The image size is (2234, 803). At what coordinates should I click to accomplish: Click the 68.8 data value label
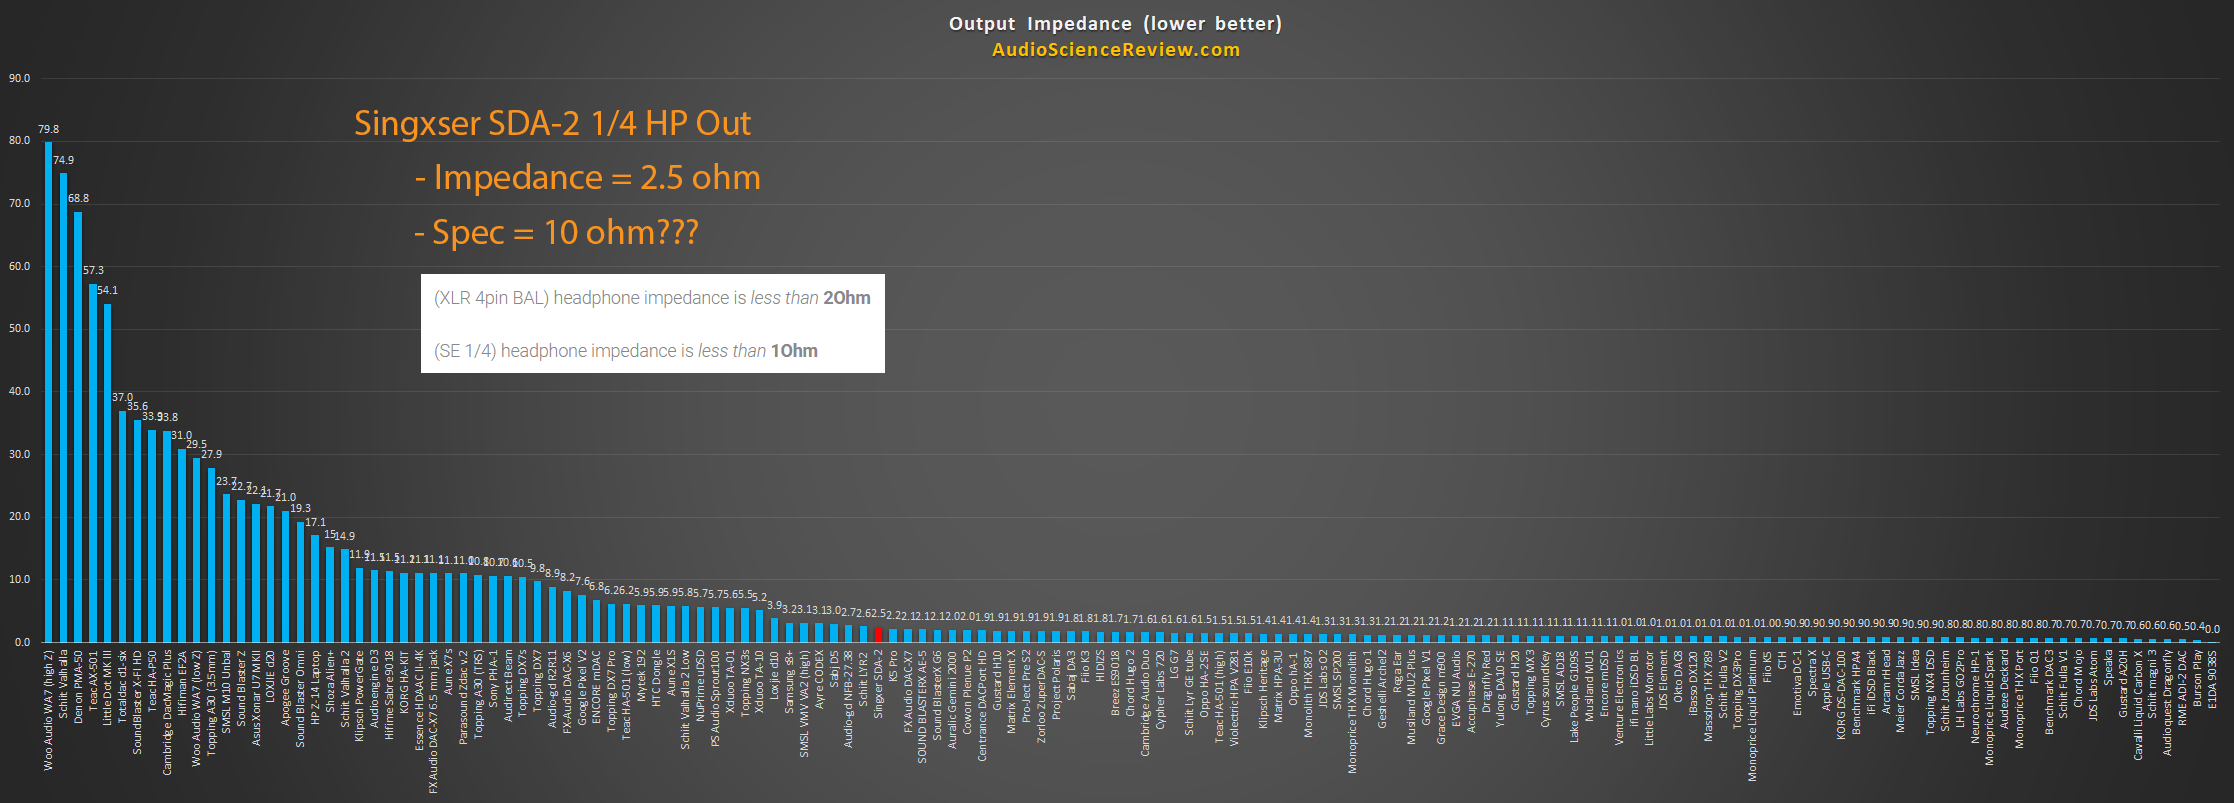coord(78,198)
